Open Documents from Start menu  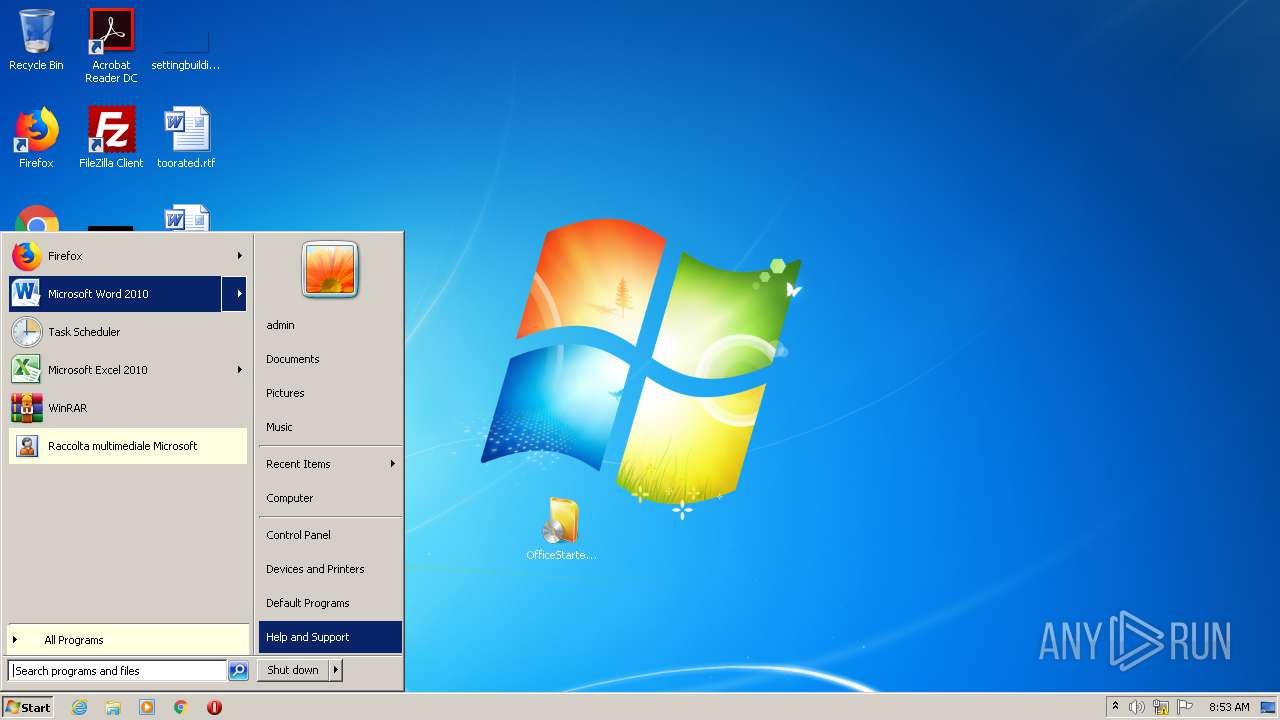pyautogui.click(x=330, y=359)
